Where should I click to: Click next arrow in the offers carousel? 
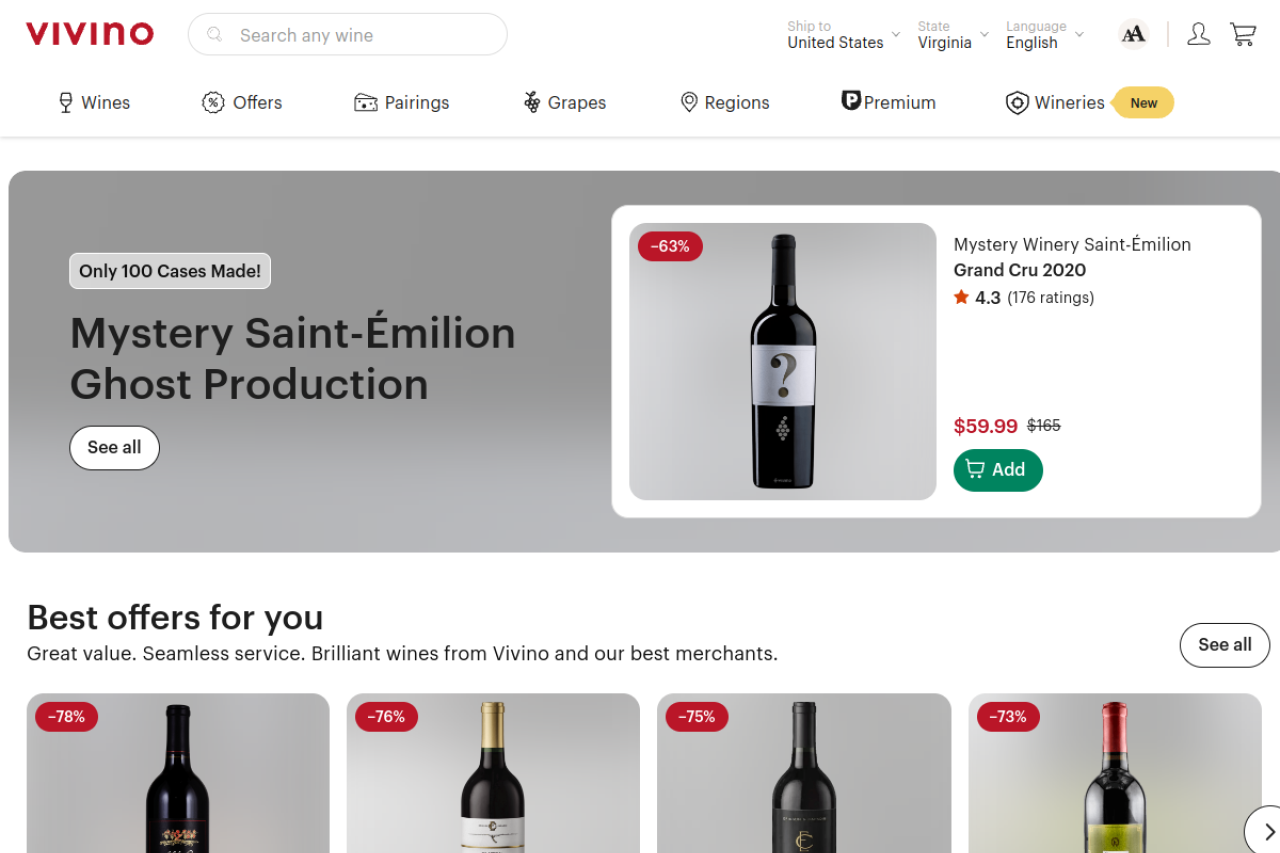pyautogui.click(x=1268, y=832)
